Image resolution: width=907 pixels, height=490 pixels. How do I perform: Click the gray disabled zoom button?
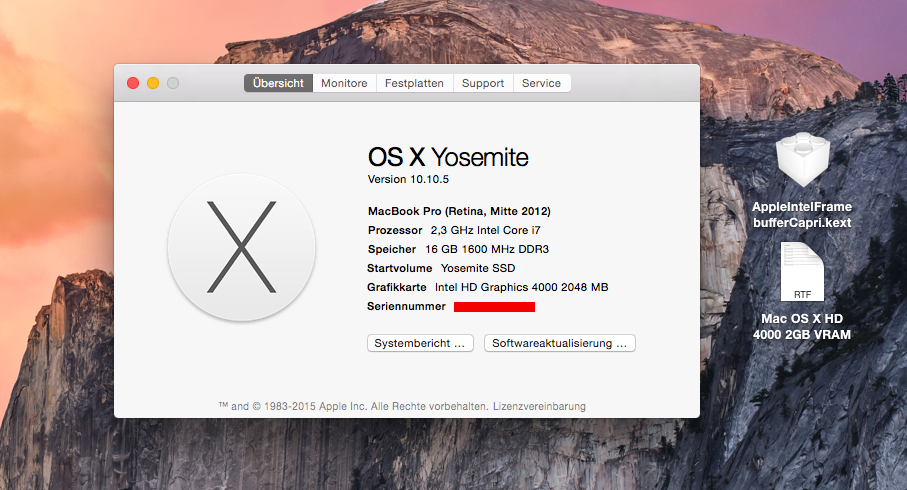173,84
